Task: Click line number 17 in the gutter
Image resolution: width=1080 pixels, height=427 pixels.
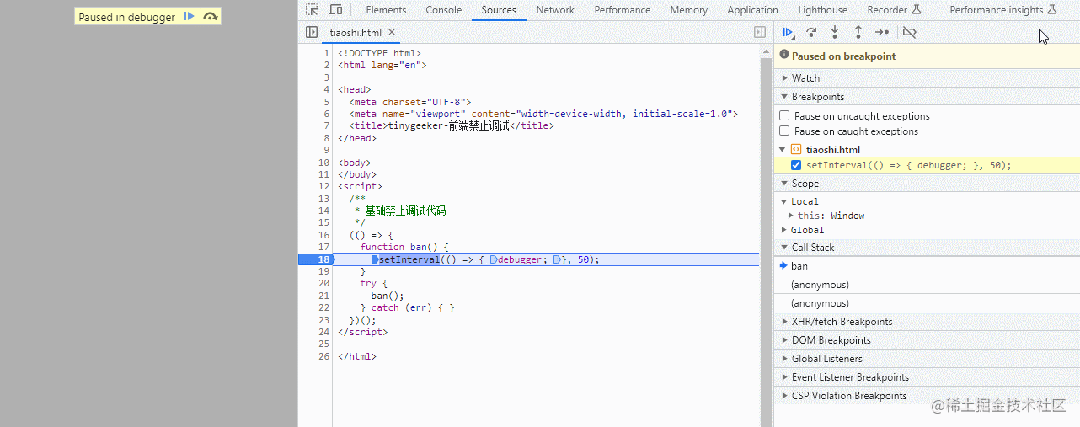Action: click(x=324, y=246)
